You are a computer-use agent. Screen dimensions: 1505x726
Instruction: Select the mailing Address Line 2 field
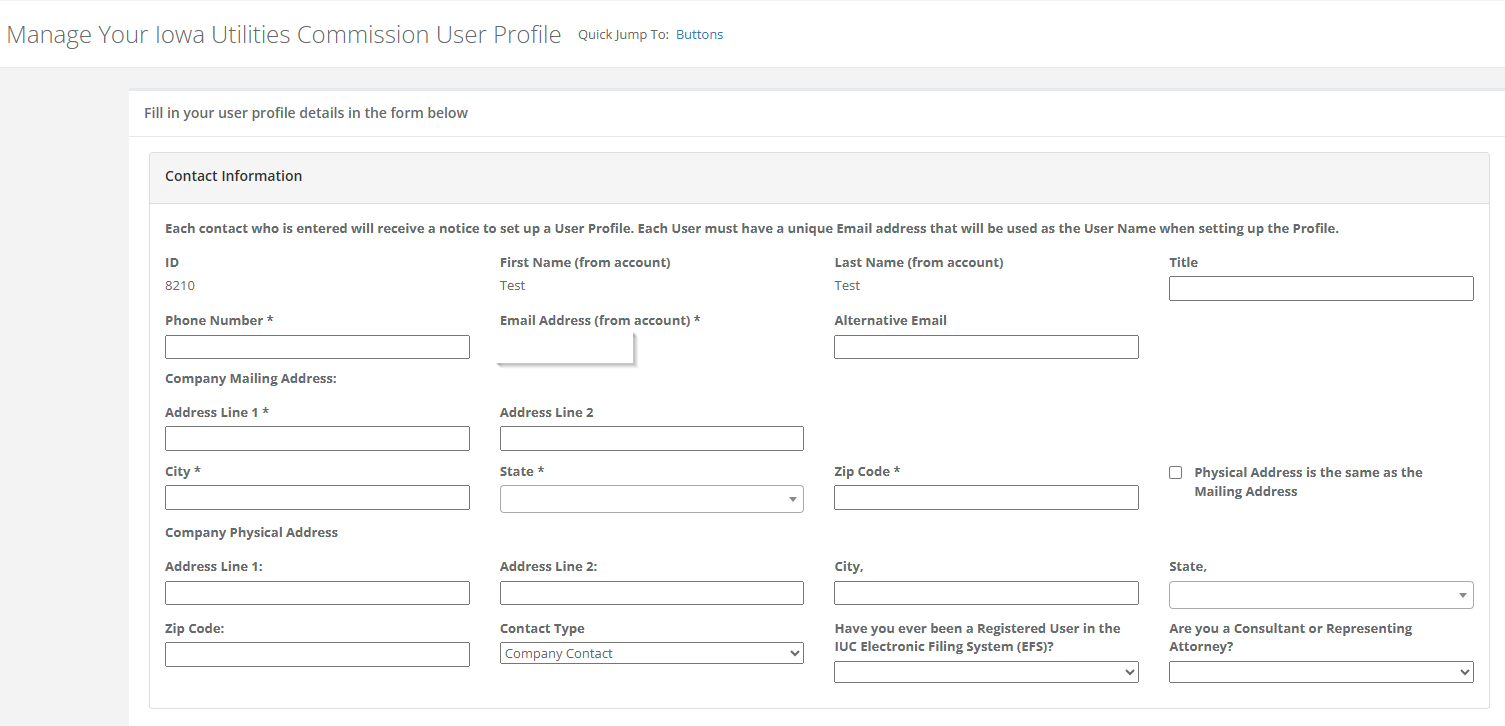pyautogui.click(x=651, y=439)
